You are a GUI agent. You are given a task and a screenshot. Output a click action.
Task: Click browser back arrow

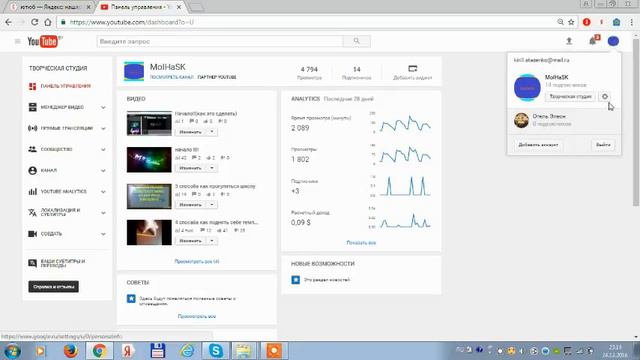point(9,22)
